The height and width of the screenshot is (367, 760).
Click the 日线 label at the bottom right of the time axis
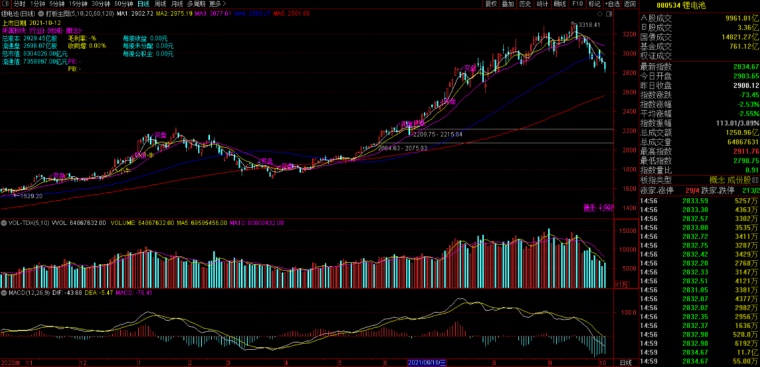click(x=626, y=363)
